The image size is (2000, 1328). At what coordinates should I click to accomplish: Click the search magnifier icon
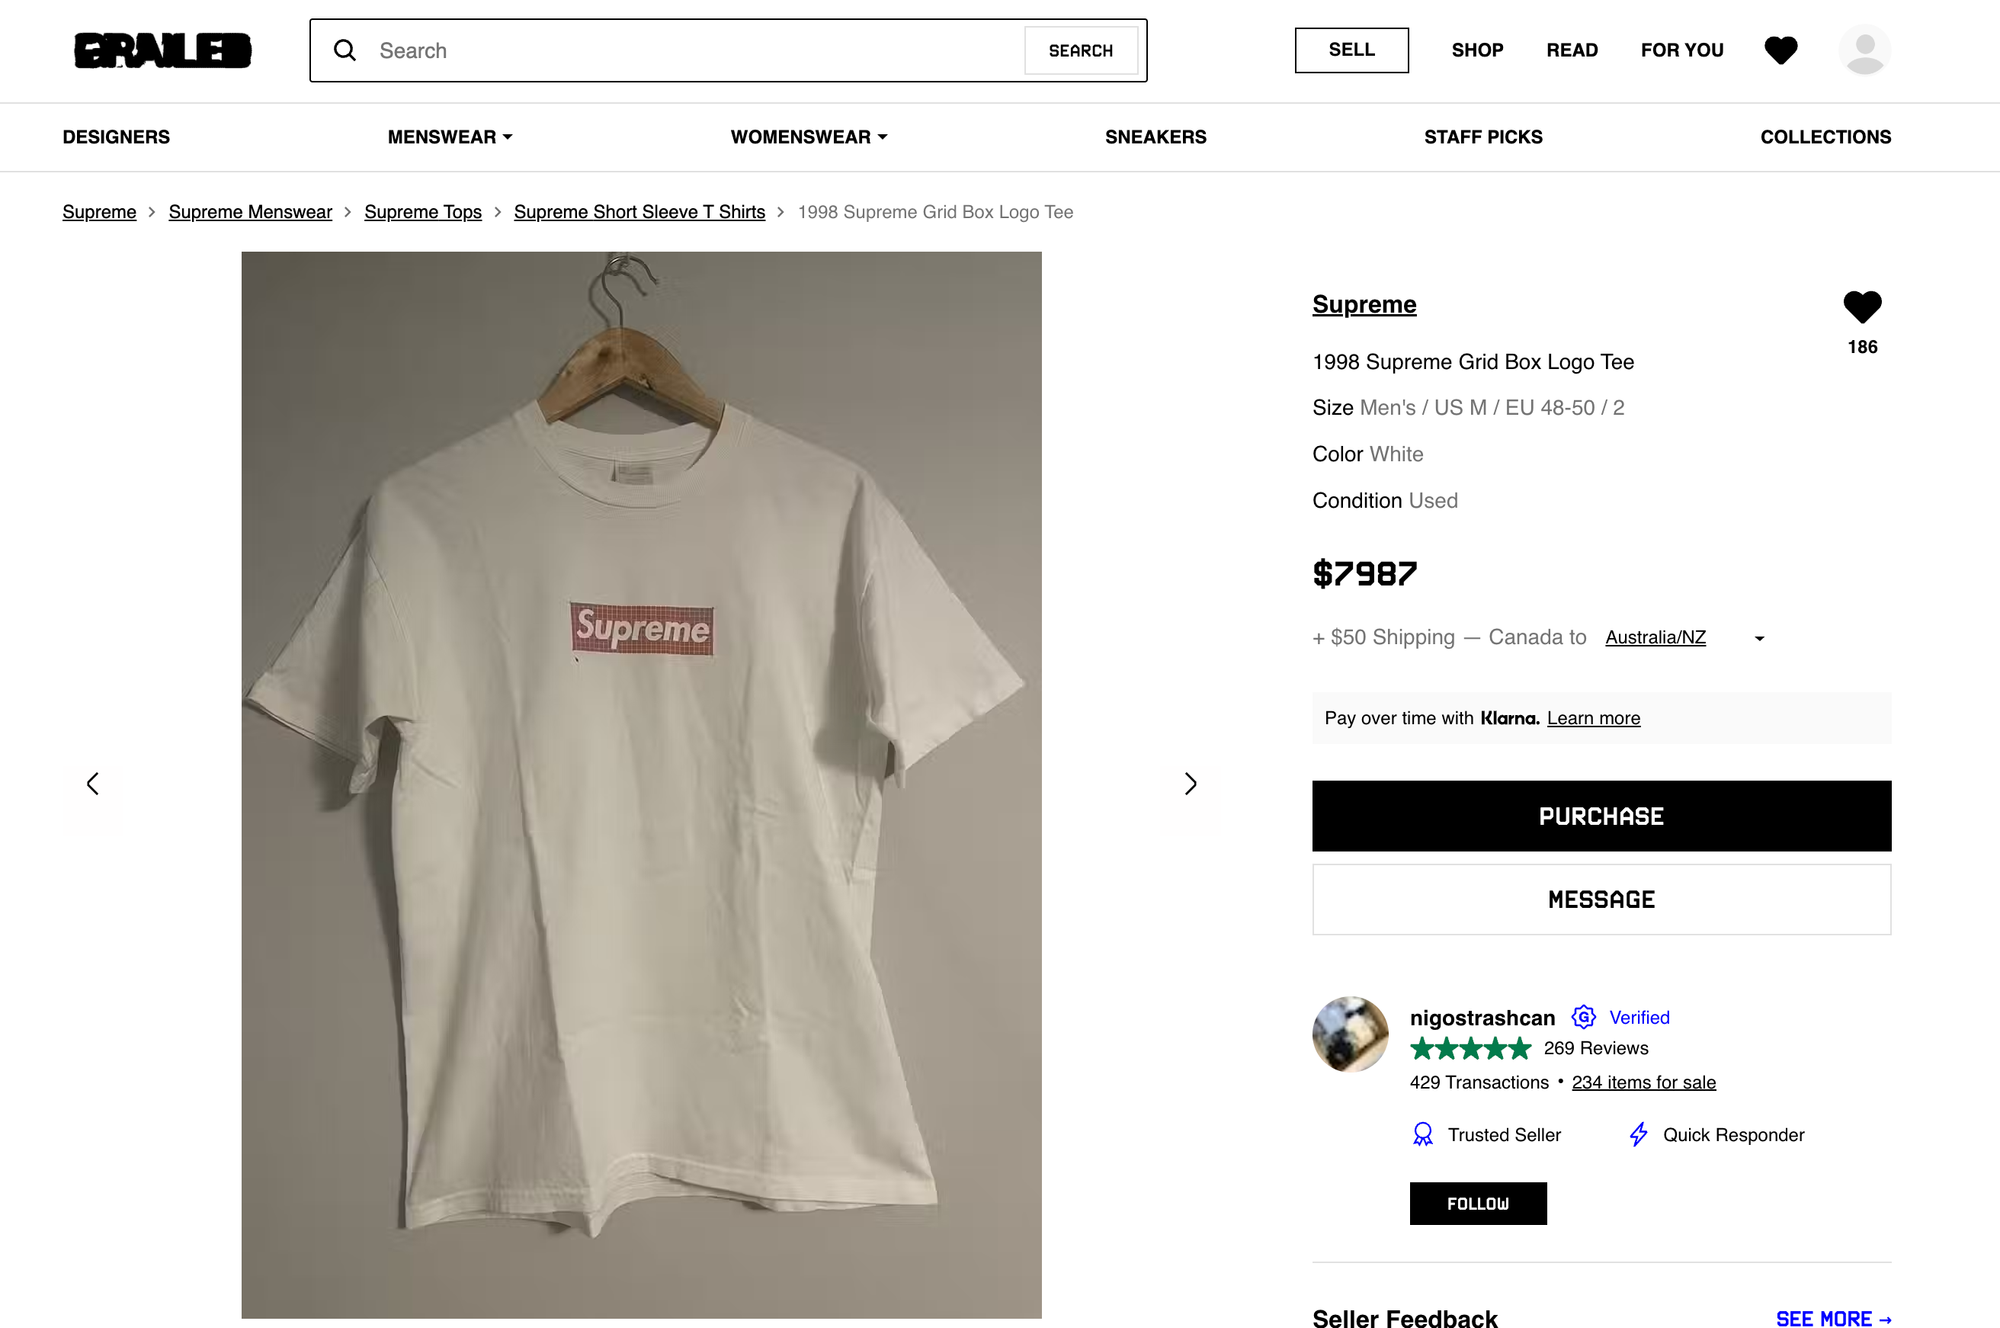345,50
